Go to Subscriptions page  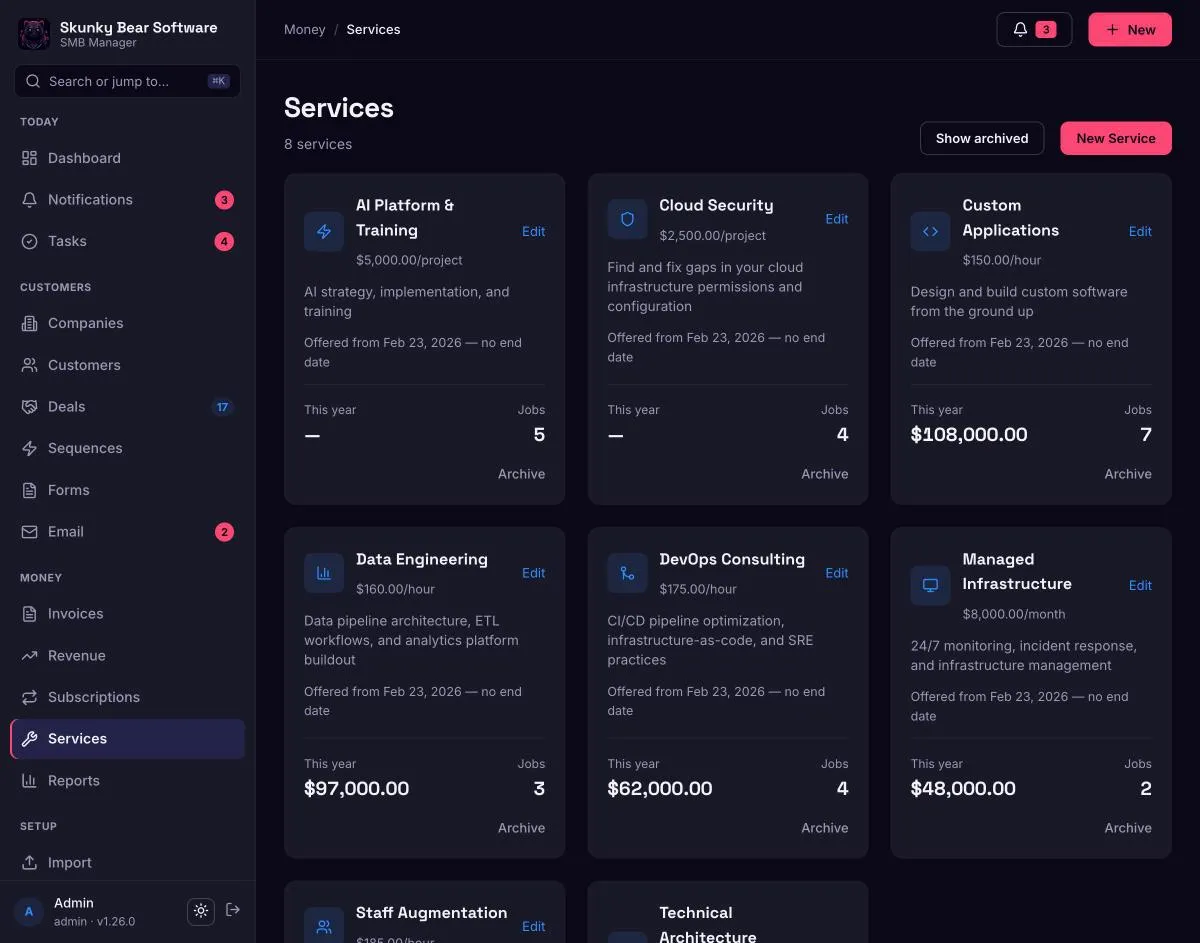point(127,697)
